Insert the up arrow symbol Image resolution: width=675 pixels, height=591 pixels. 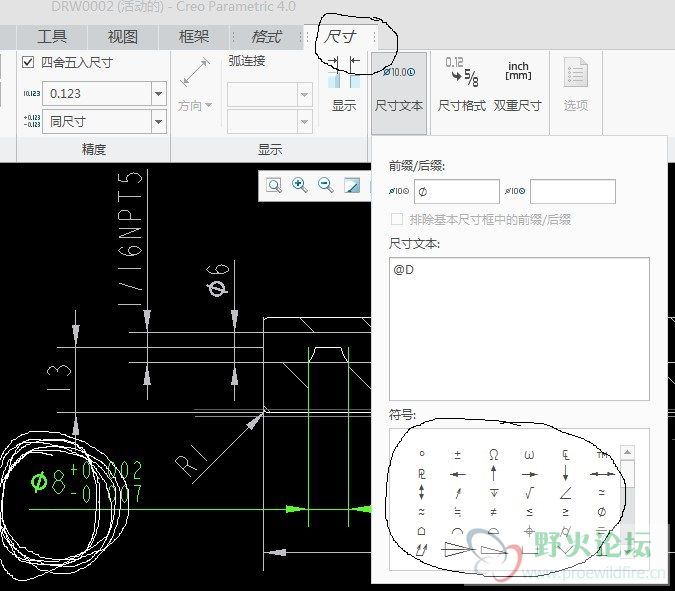click(x=494, y=473)
